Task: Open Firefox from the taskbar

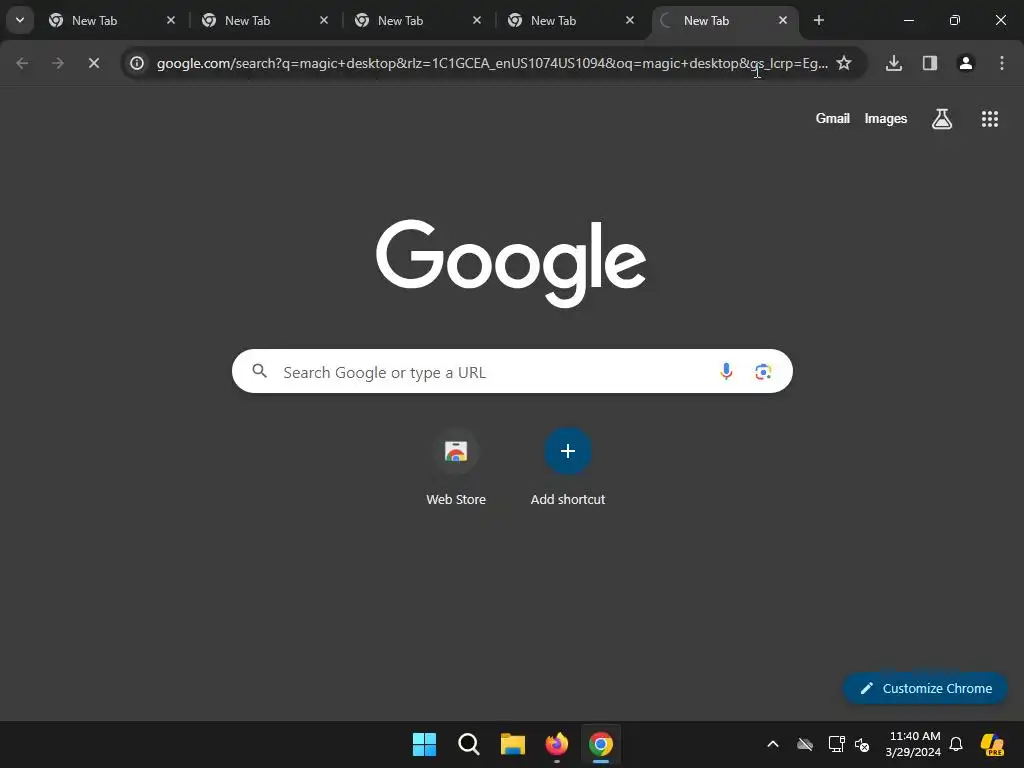Action: click(x=557, y=744)
